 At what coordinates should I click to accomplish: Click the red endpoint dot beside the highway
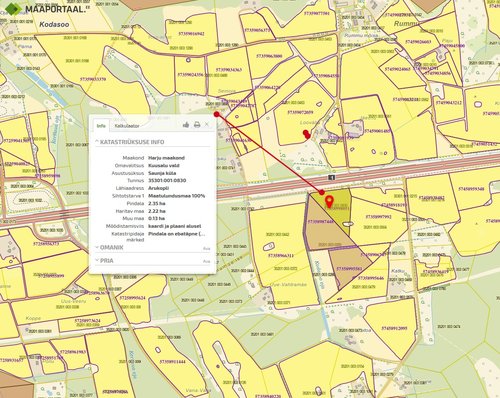point(322,192)
